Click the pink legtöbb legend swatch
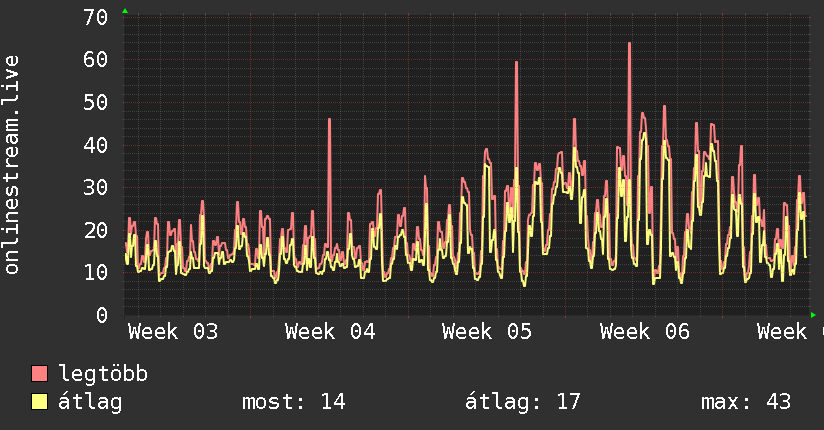Image resolution: width=824 pixels, height=430 pixels. click(39, 373)
